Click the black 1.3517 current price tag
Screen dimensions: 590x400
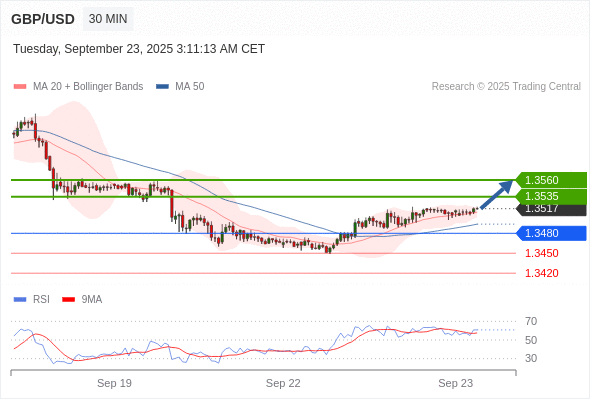[x=550, y=209]
